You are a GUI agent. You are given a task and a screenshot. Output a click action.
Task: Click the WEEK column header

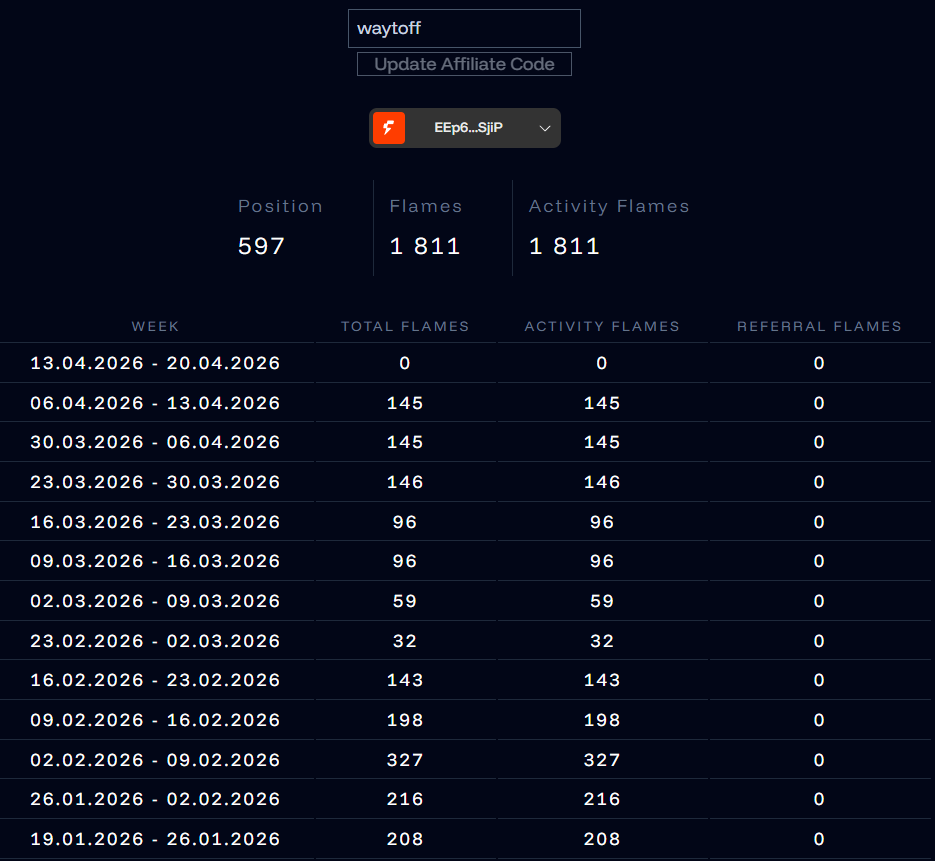(x=155, y=326)
